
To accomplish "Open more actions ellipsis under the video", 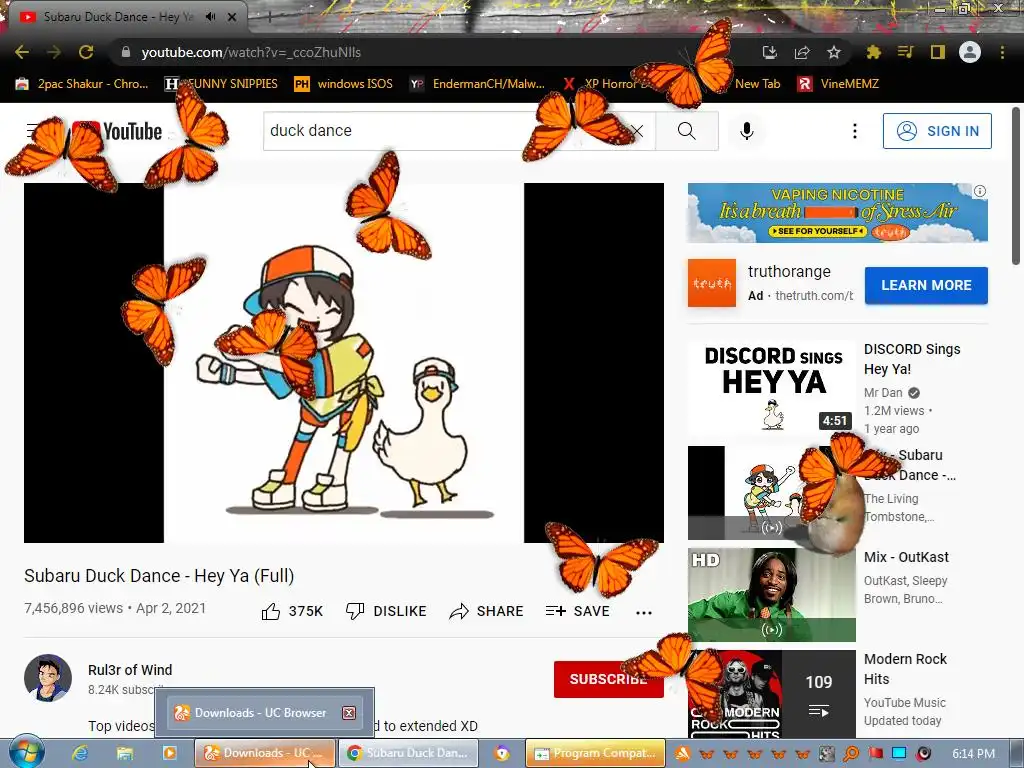I will coord(644,612).
